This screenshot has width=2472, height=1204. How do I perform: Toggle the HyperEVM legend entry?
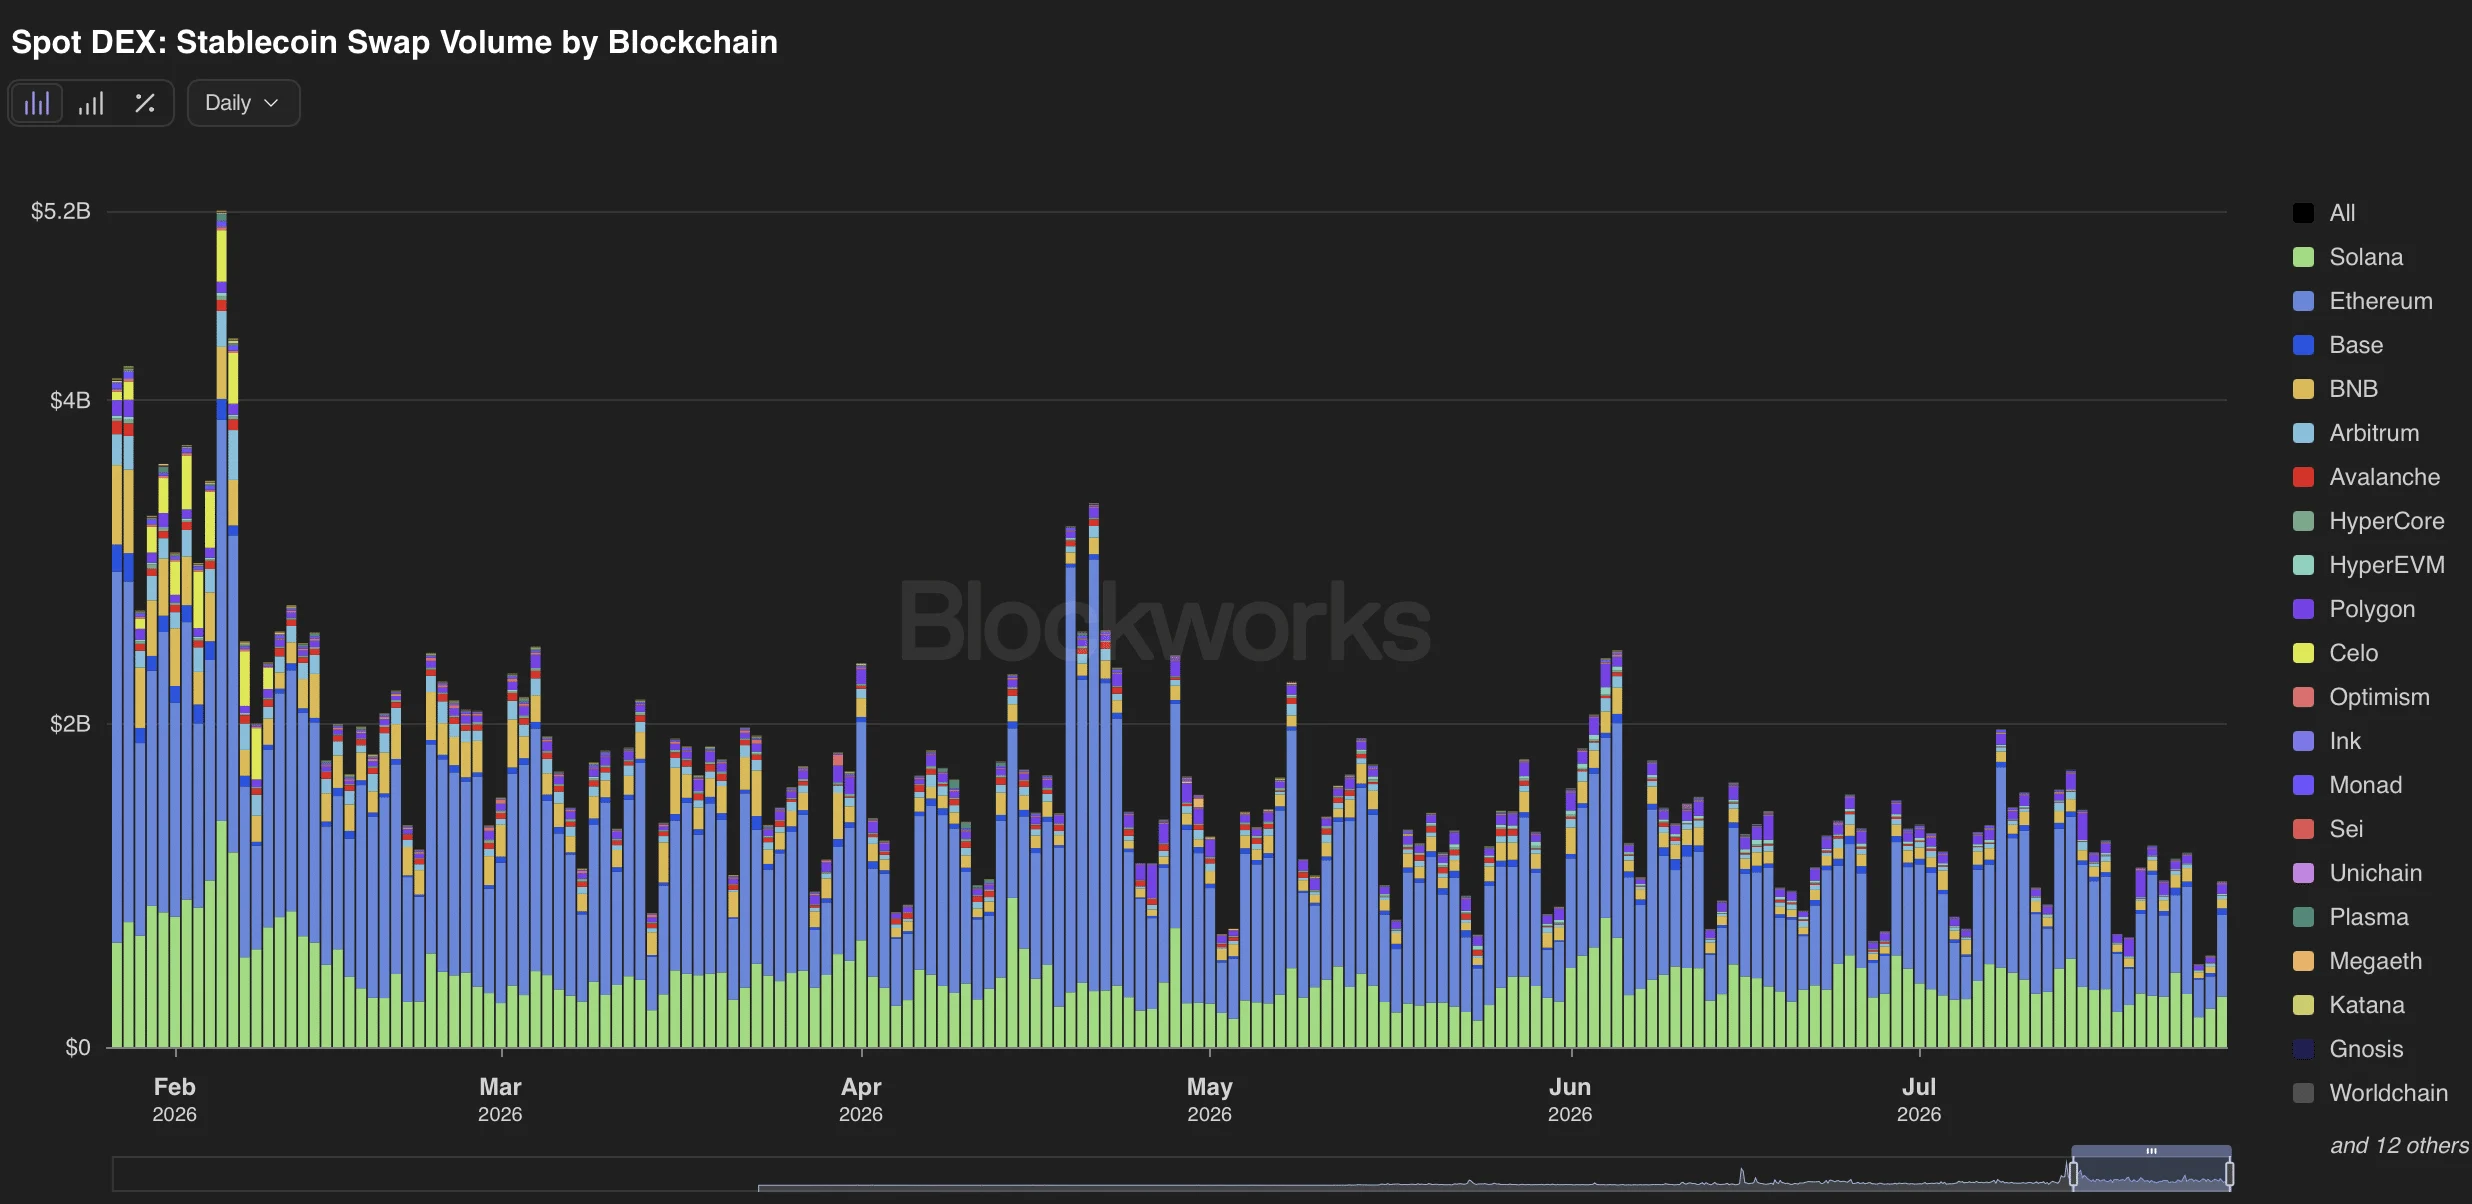pos(2368,565)
